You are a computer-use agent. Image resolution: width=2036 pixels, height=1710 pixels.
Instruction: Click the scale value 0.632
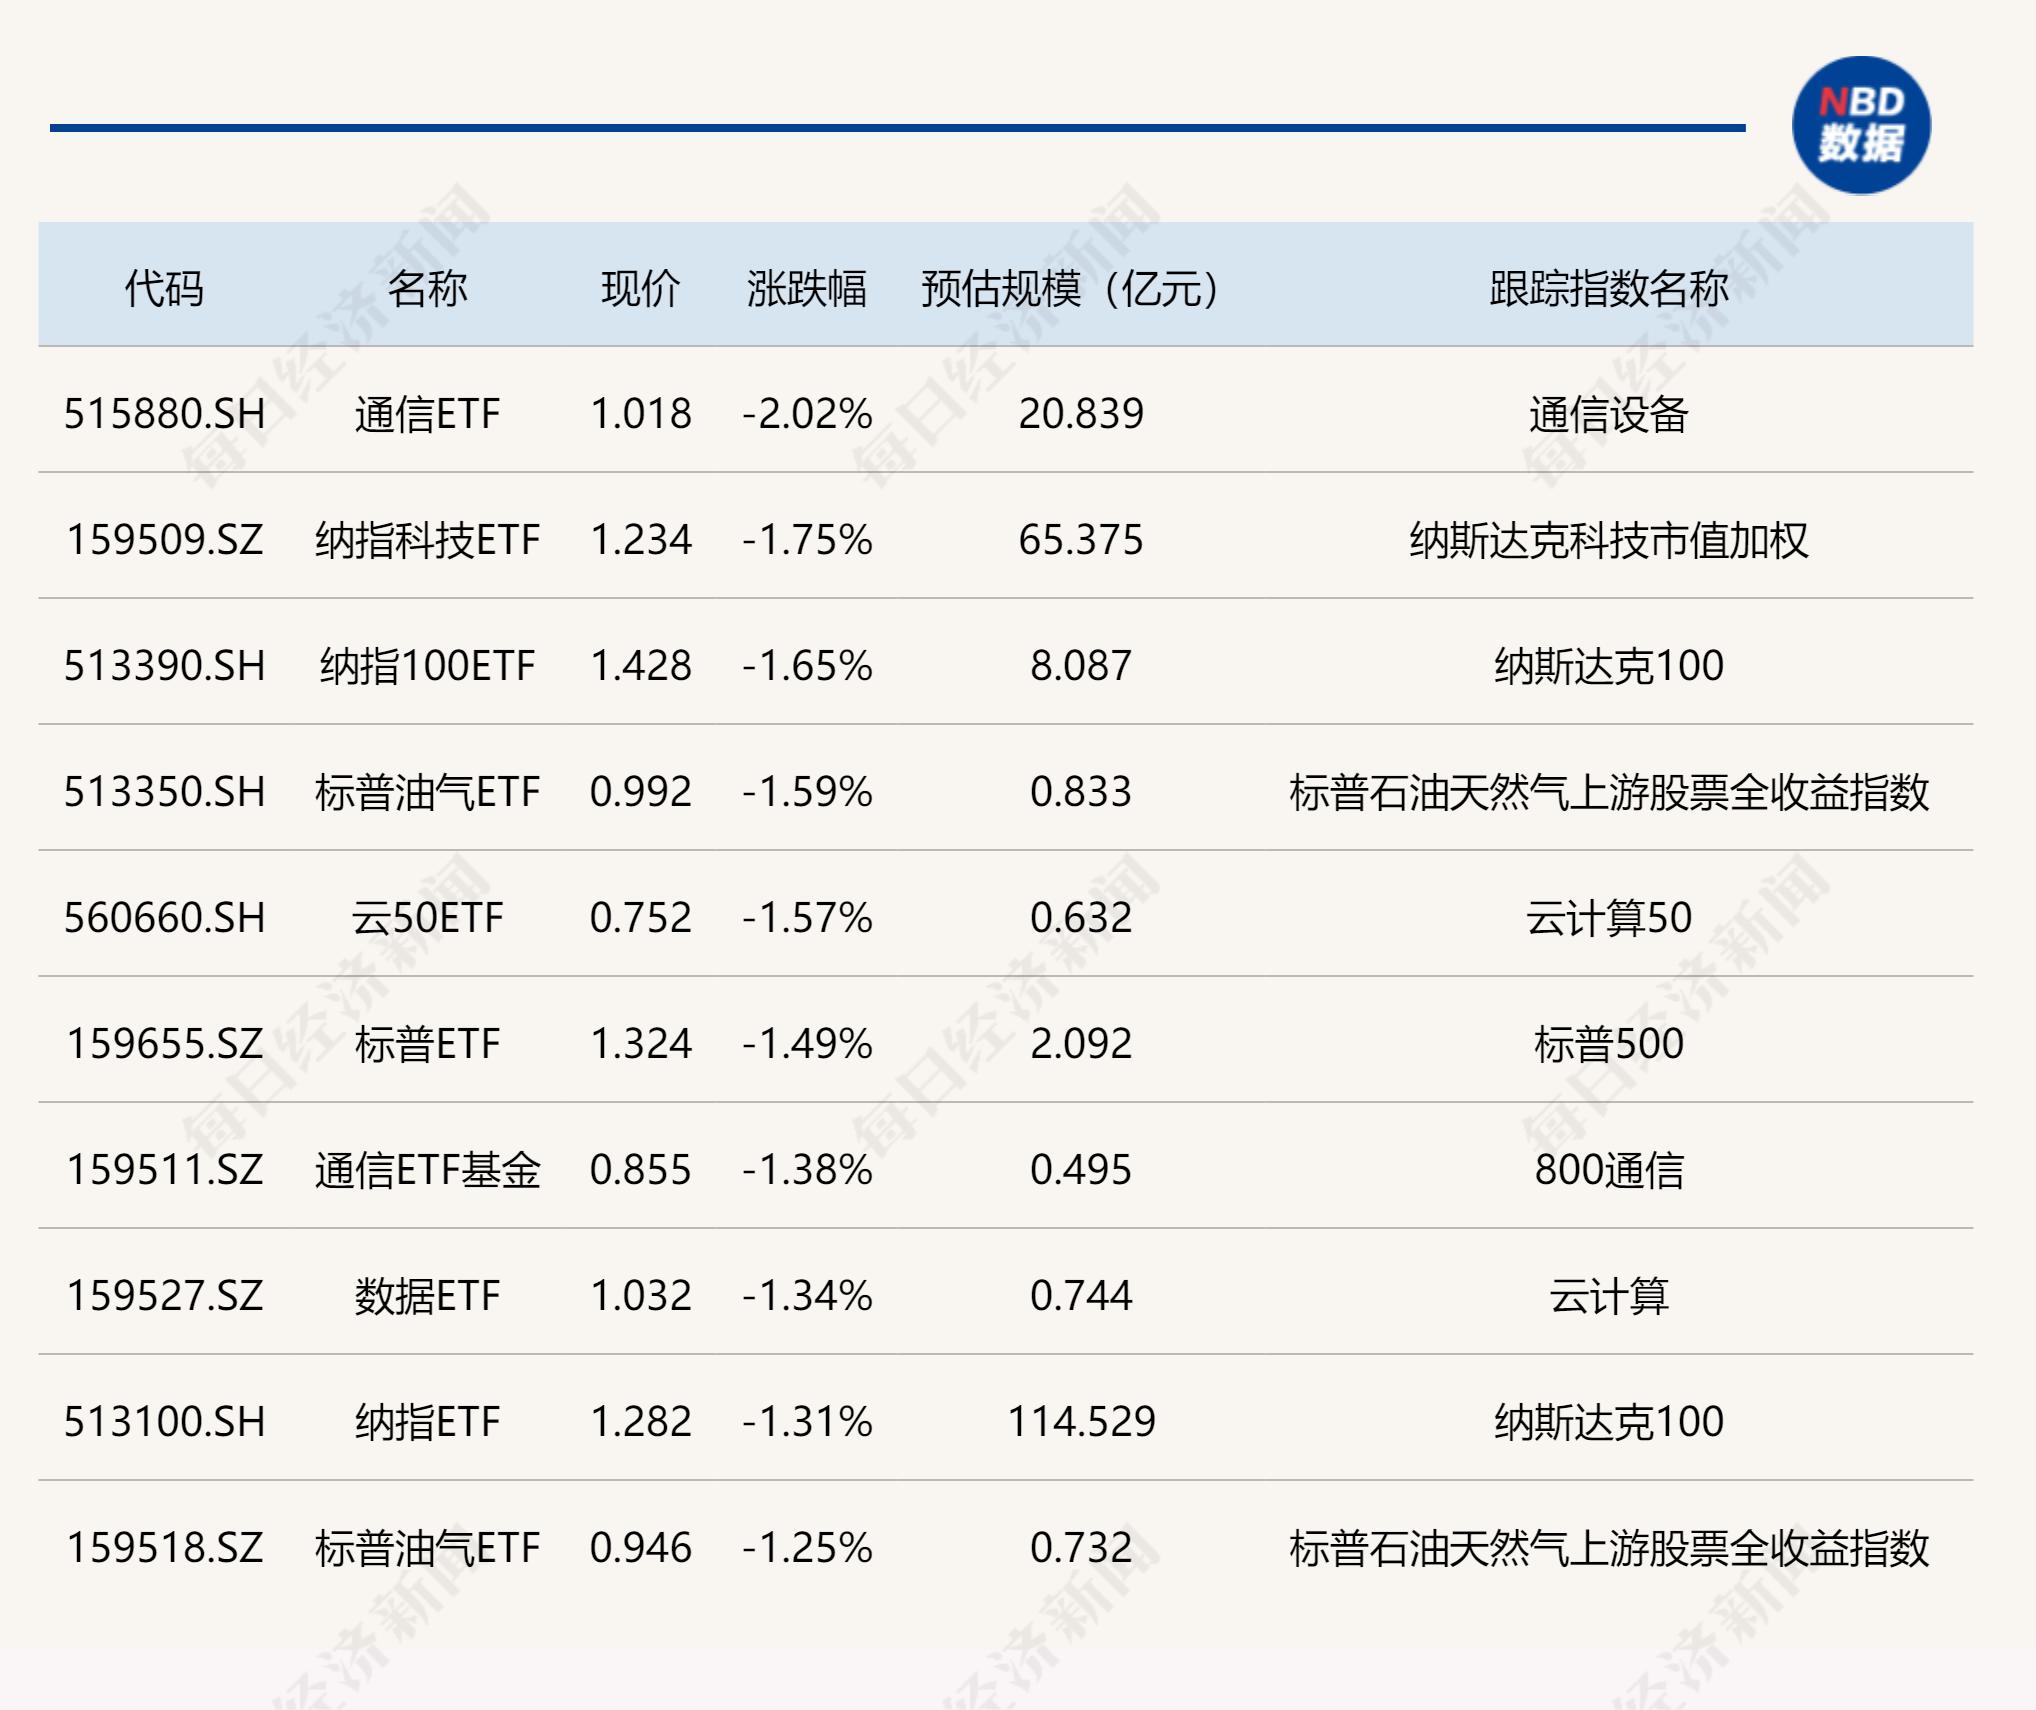[x=1081, y=918]
